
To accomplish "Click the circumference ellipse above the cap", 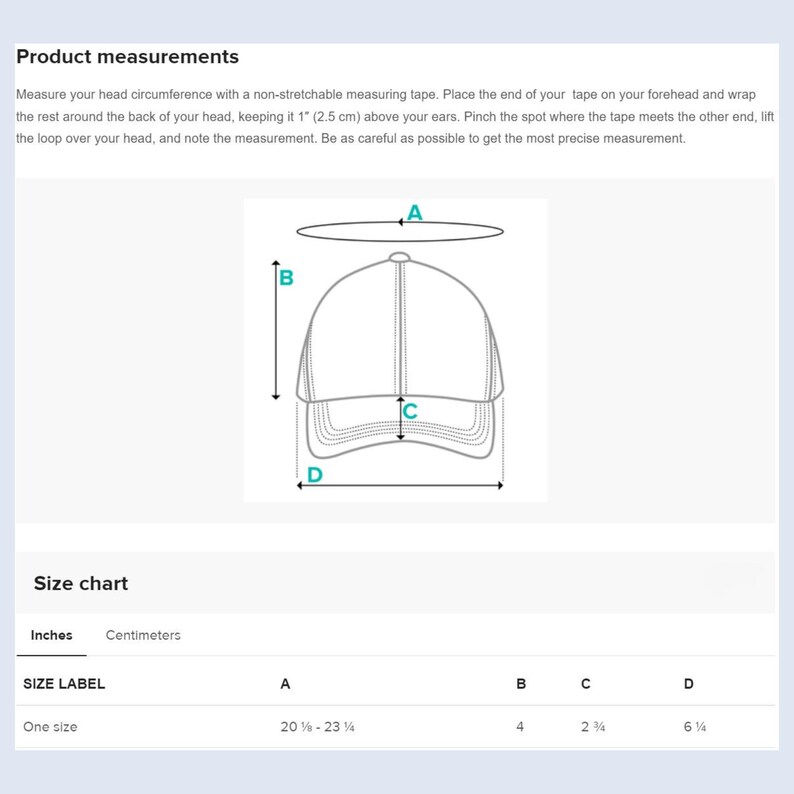I will pyautogui.click(x=400, y=231).
